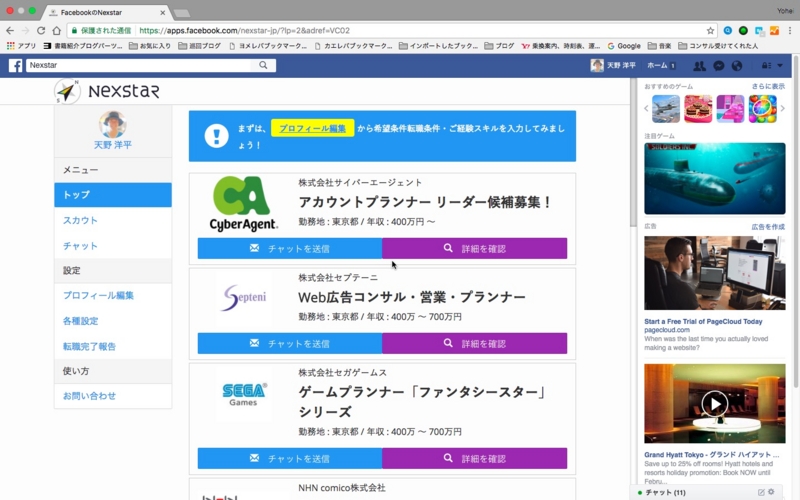Play the Grand Hyatt Tokyo video
The height and width of the screenshot is (500, 800).
pos(715,404)
